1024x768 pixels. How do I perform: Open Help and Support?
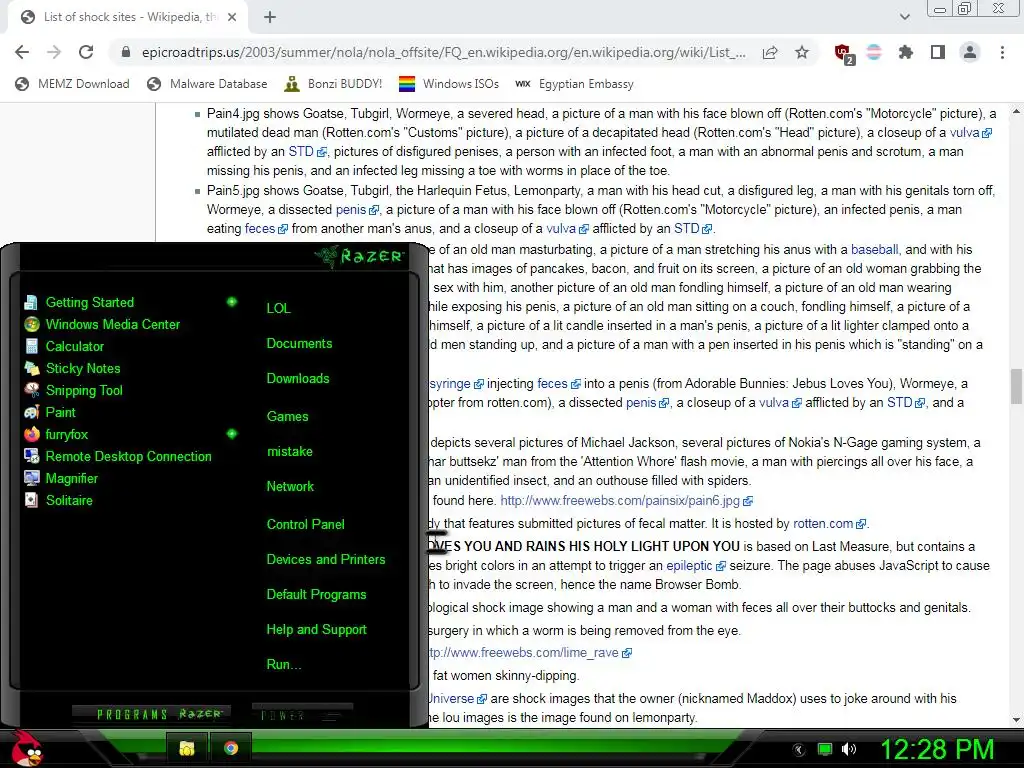tap(316, 630)
